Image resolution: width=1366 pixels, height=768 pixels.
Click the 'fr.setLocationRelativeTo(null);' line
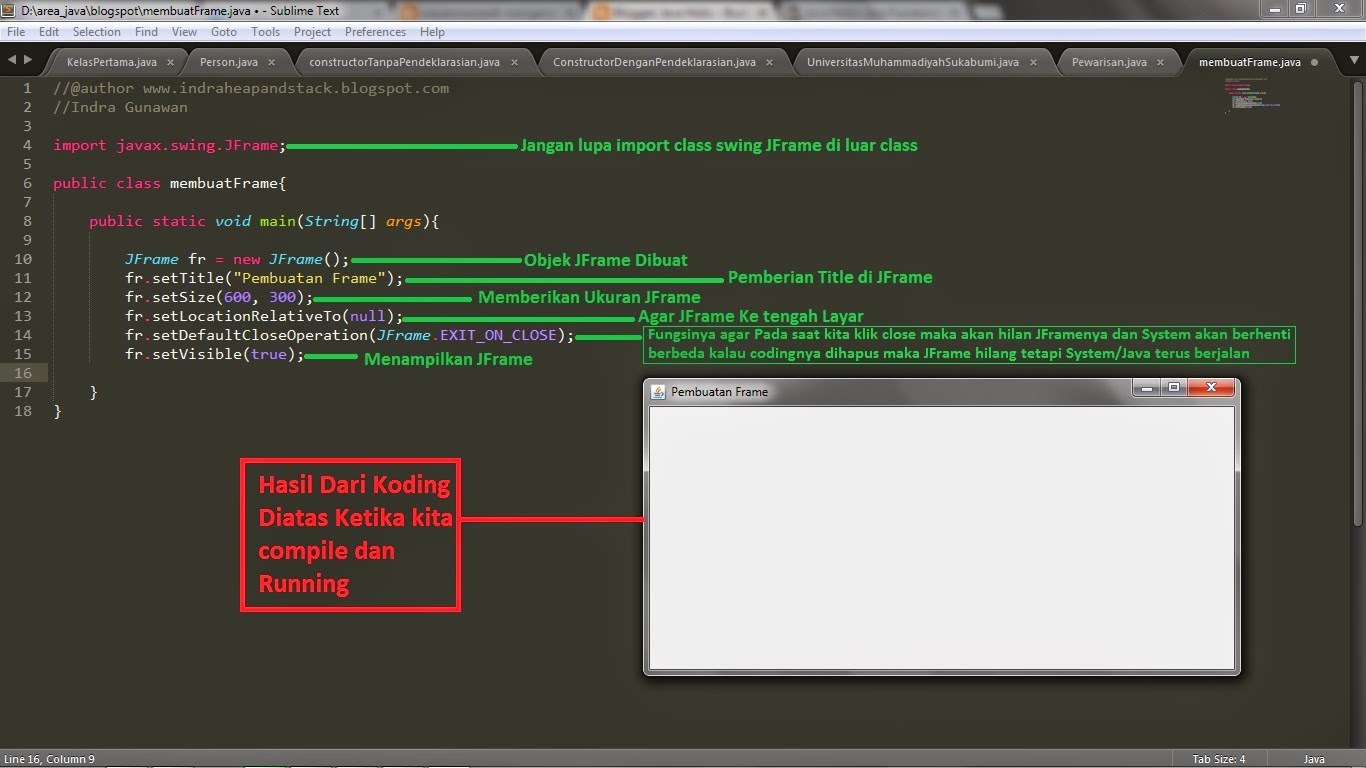(264, 316)
